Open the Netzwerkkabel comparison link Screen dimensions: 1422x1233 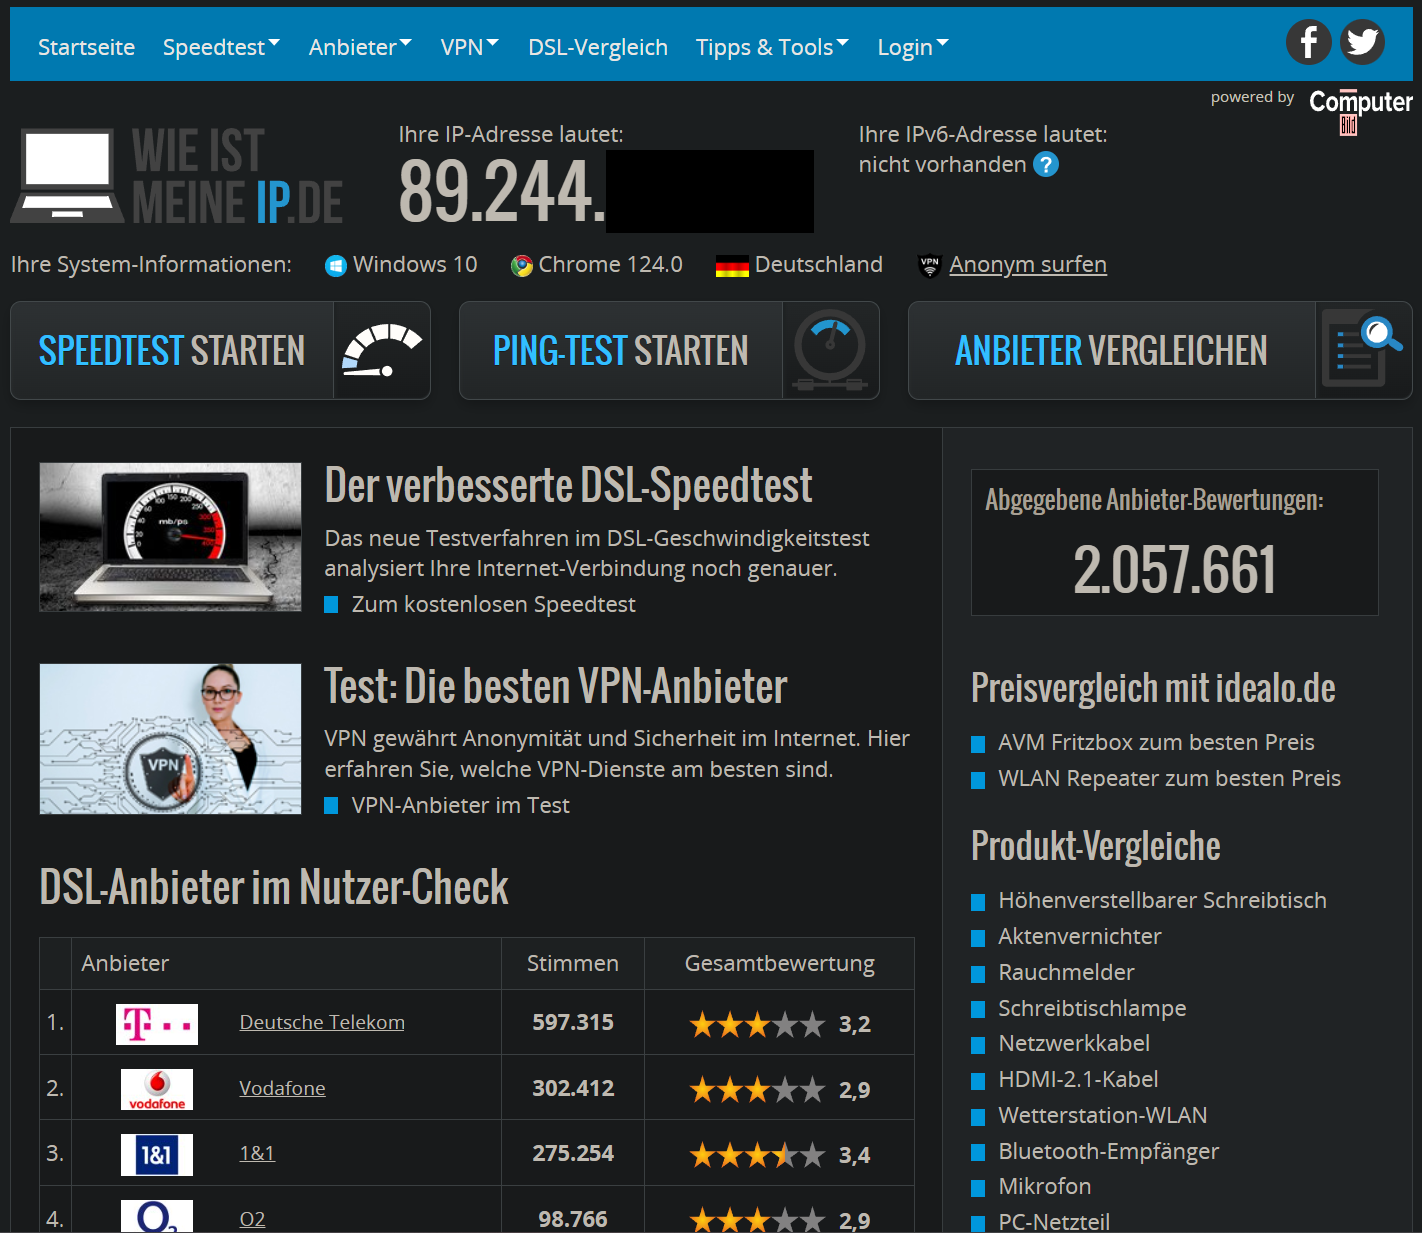1074,1043
